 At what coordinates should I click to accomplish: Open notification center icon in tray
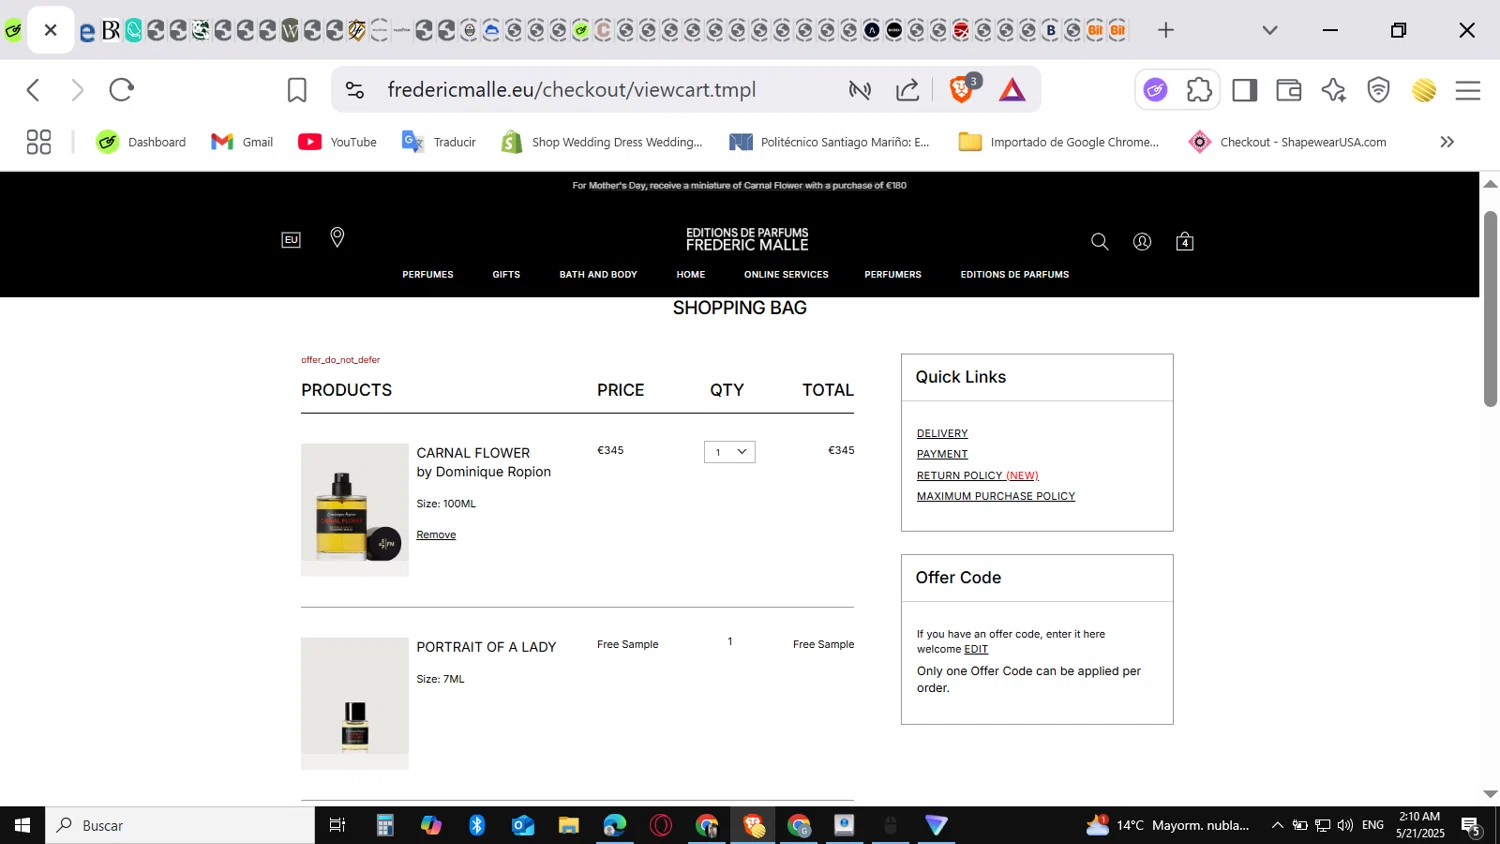click(x=1471, y=826)
